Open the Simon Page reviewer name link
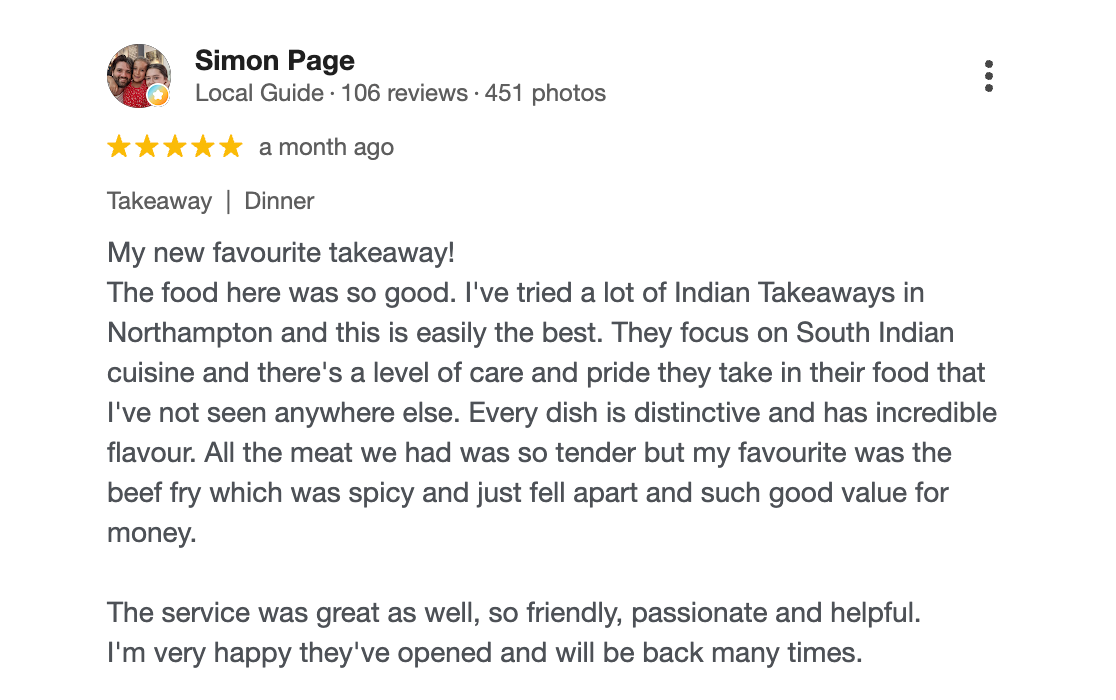This screenshot has width=1116, height=700. tap(275, 61)
